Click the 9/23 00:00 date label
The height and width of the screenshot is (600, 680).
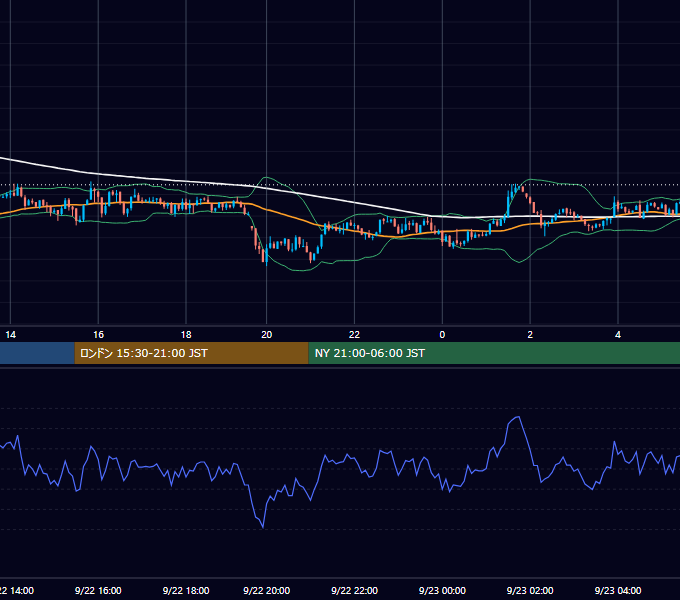tap(442, 590)
